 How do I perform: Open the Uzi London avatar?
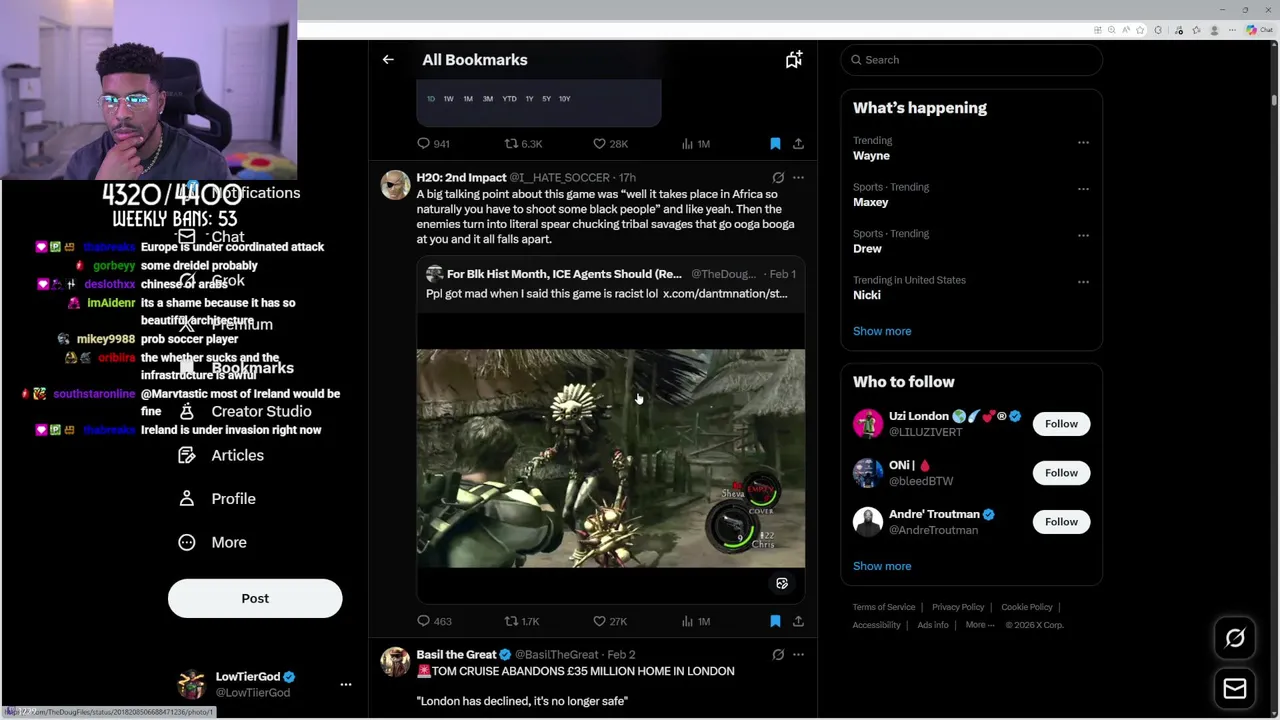[x=868, y=424]
